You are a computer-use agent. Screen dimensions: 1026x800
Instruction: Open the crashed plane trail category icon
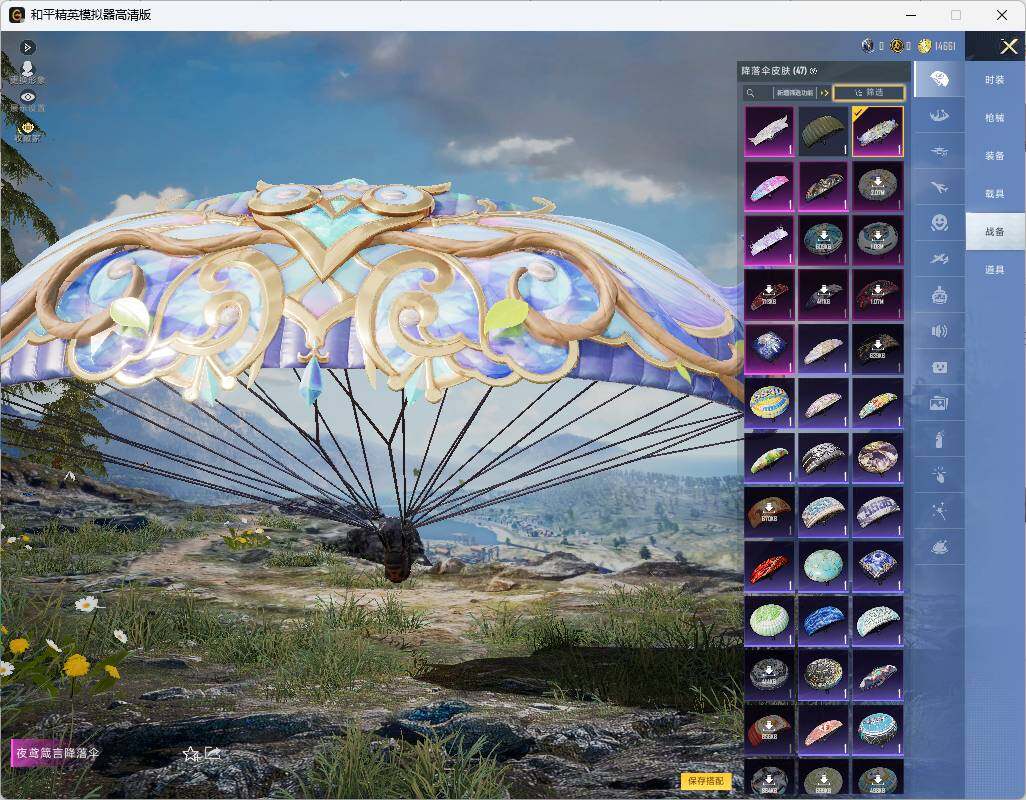939,260
